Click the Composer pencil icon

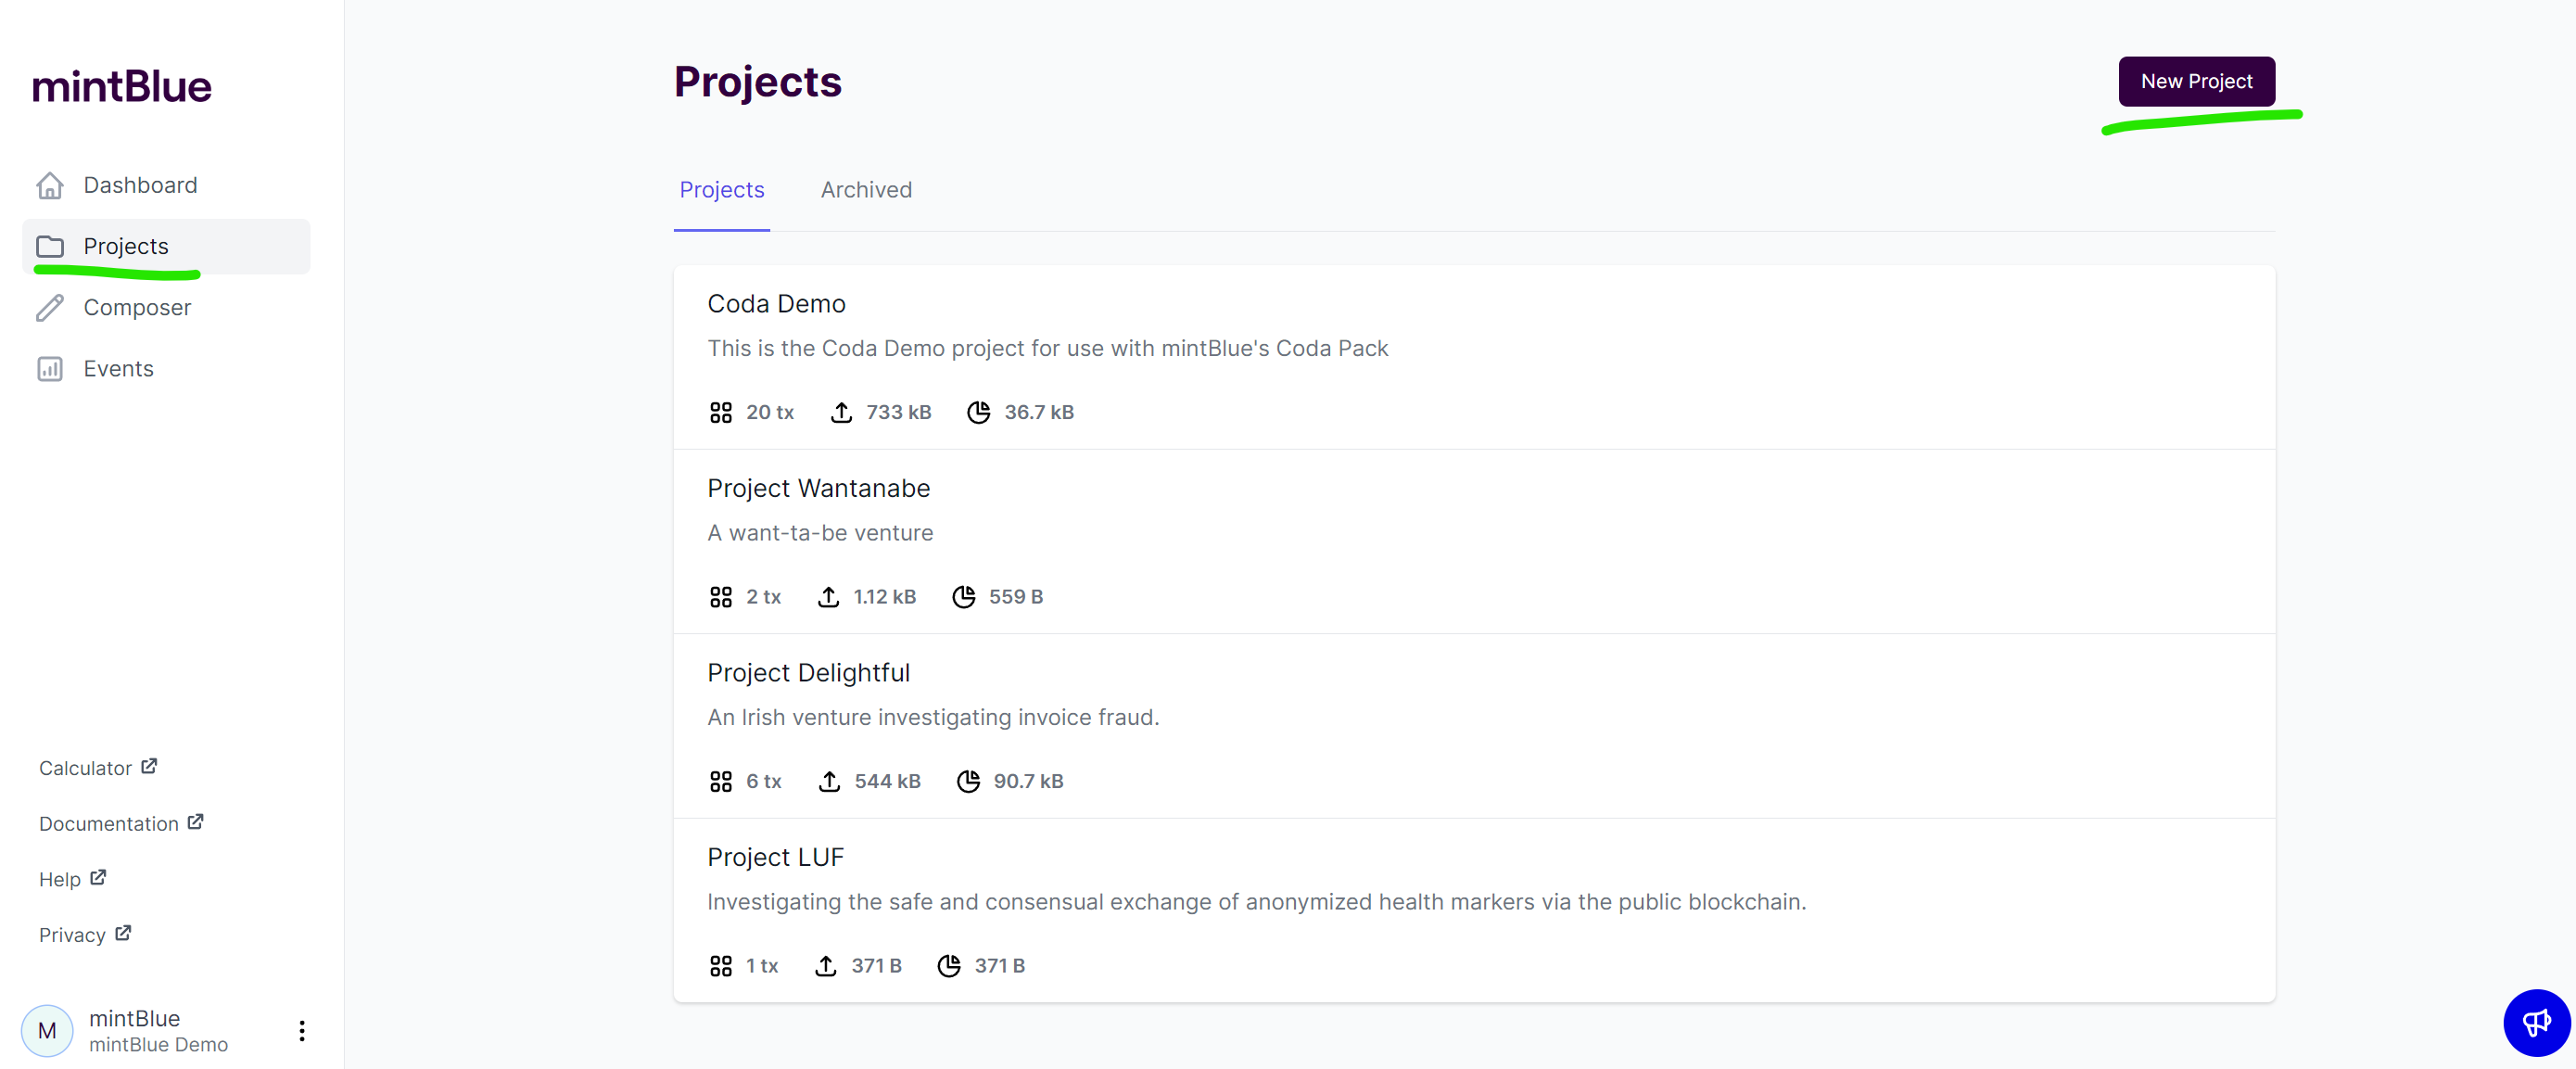coord(50,308)
